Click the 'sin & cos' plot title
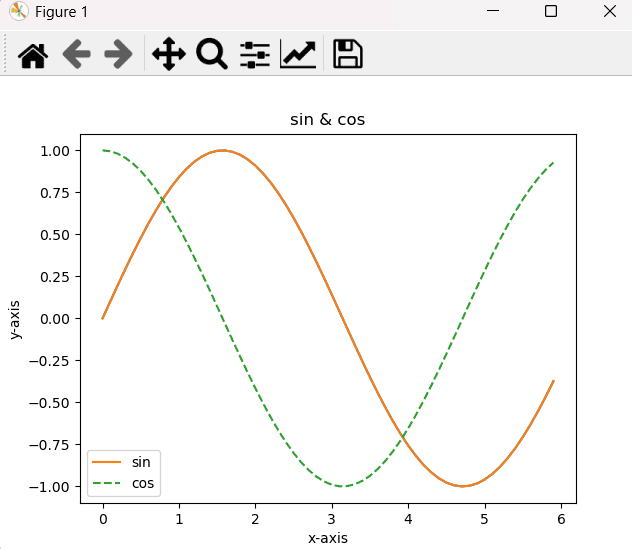Image resolution: width=632 pixels, height=549 pixels. pyautogui.click(x=327, y=120)
